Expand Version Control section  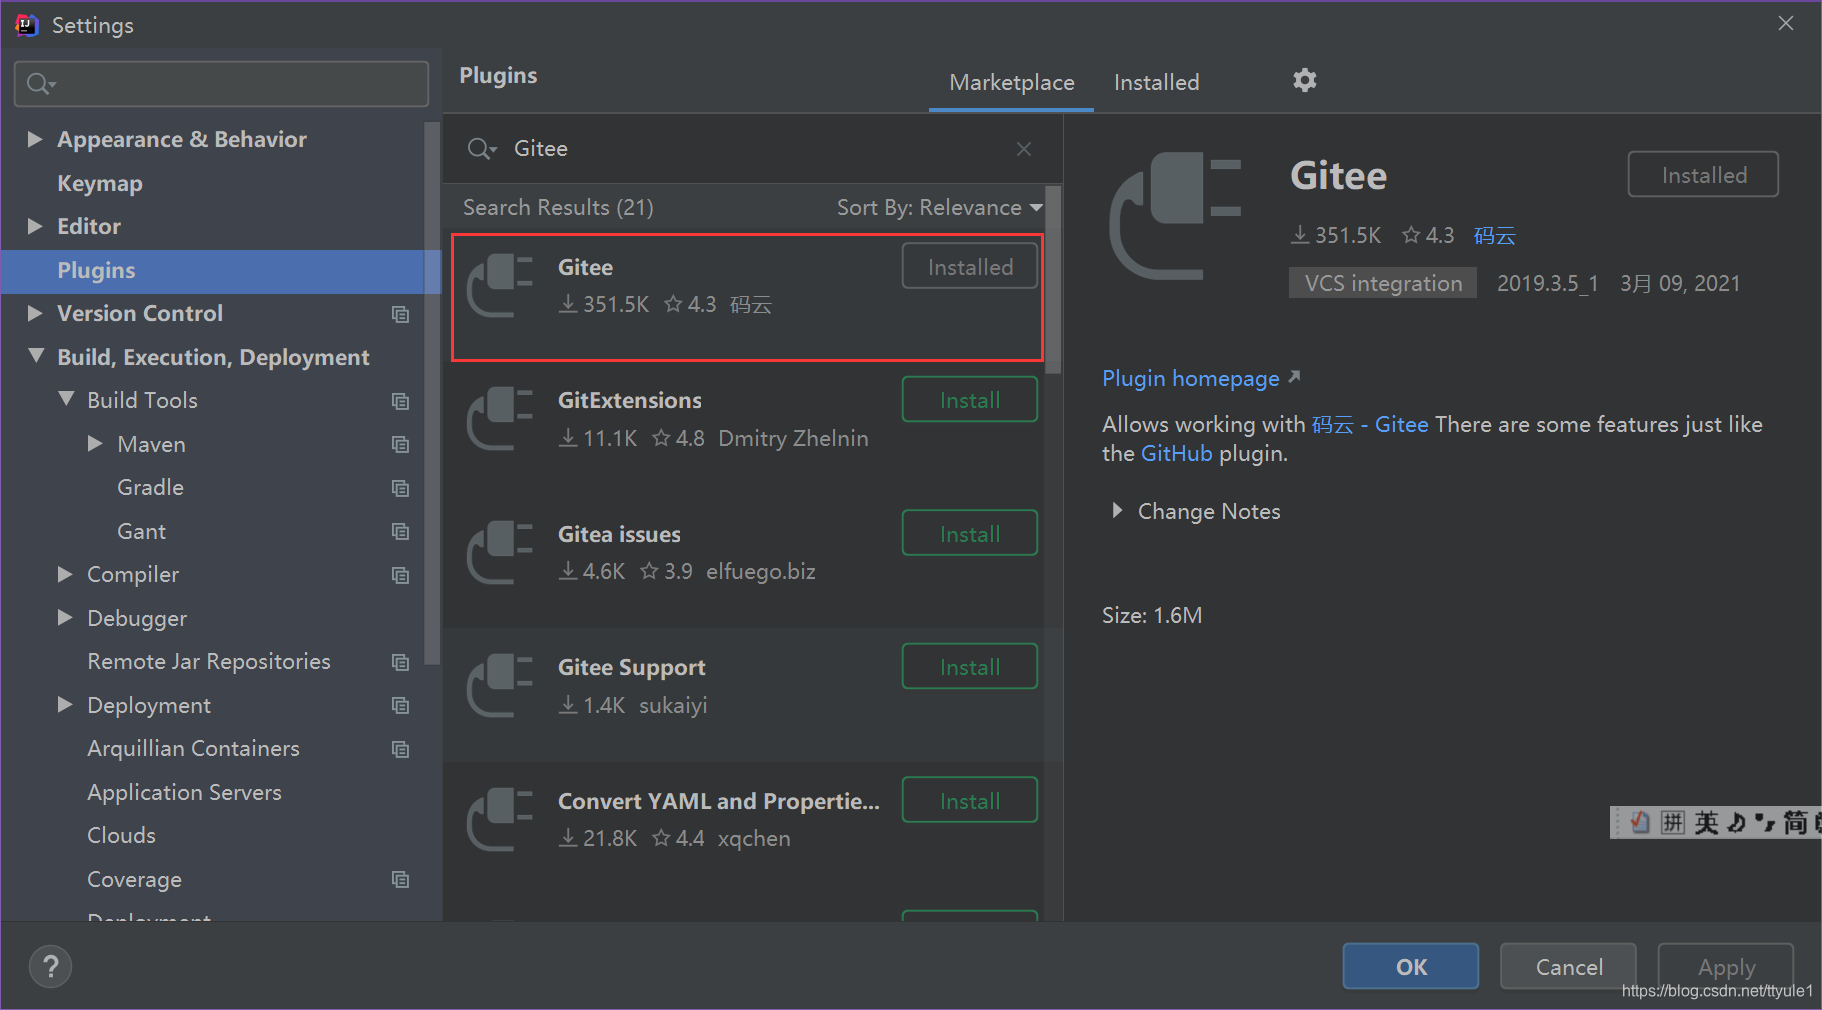coord(35,313)
